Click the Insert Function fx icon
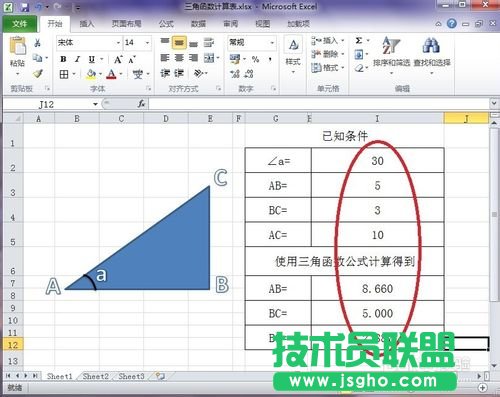The height and width of the screenshot is (397, 500). [141, 104]
